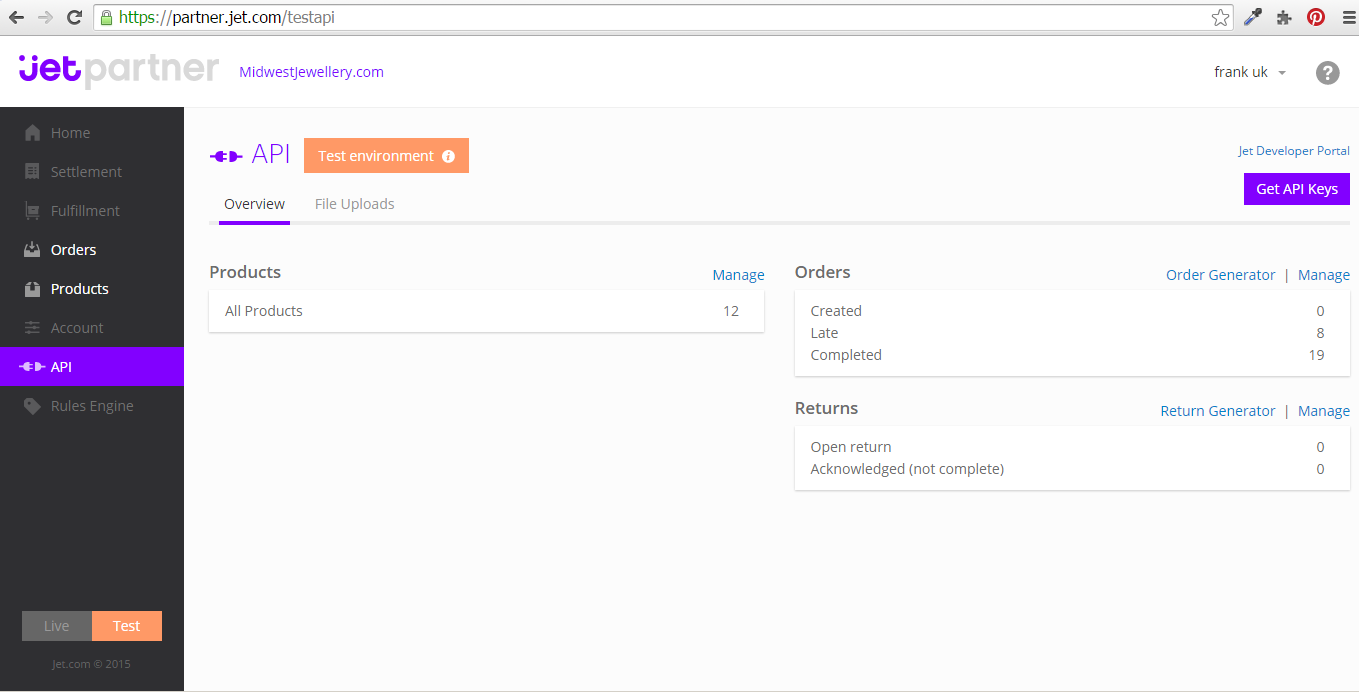
Task: Open the Jet Developer Portal link
Action: [1294, 151]
